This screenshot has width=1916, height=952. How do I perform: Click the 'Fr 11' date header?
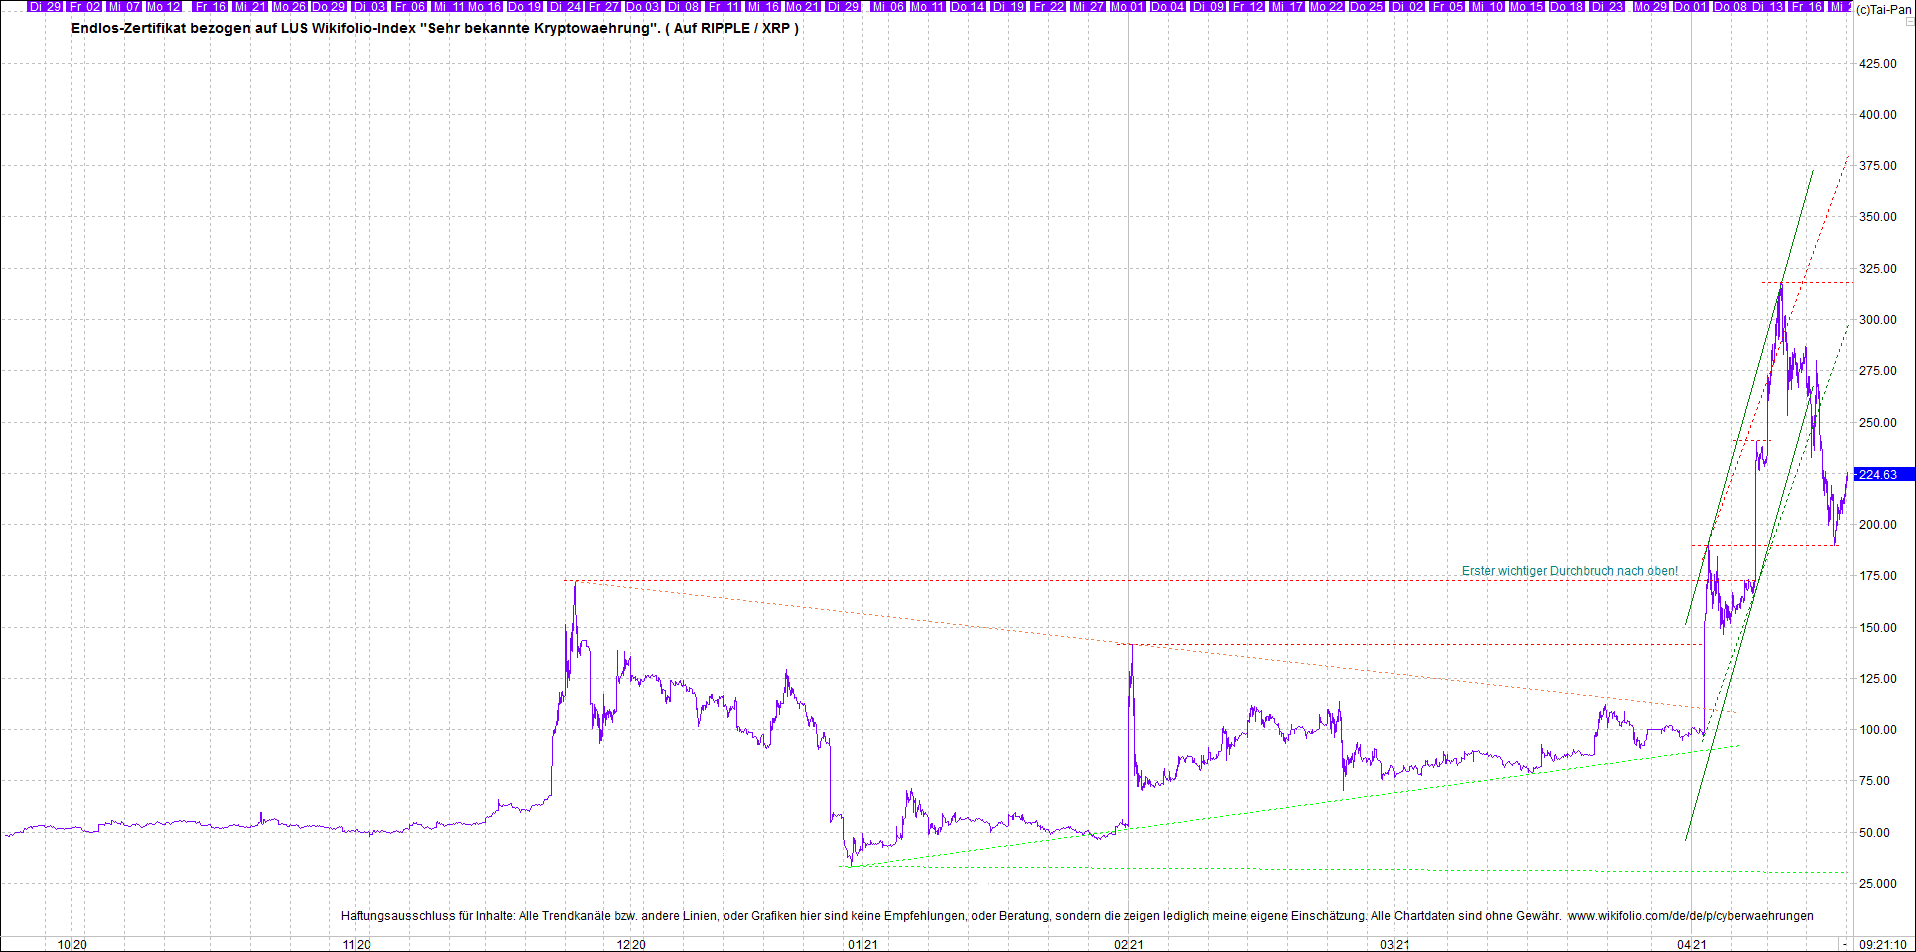(x=722, y=6)
